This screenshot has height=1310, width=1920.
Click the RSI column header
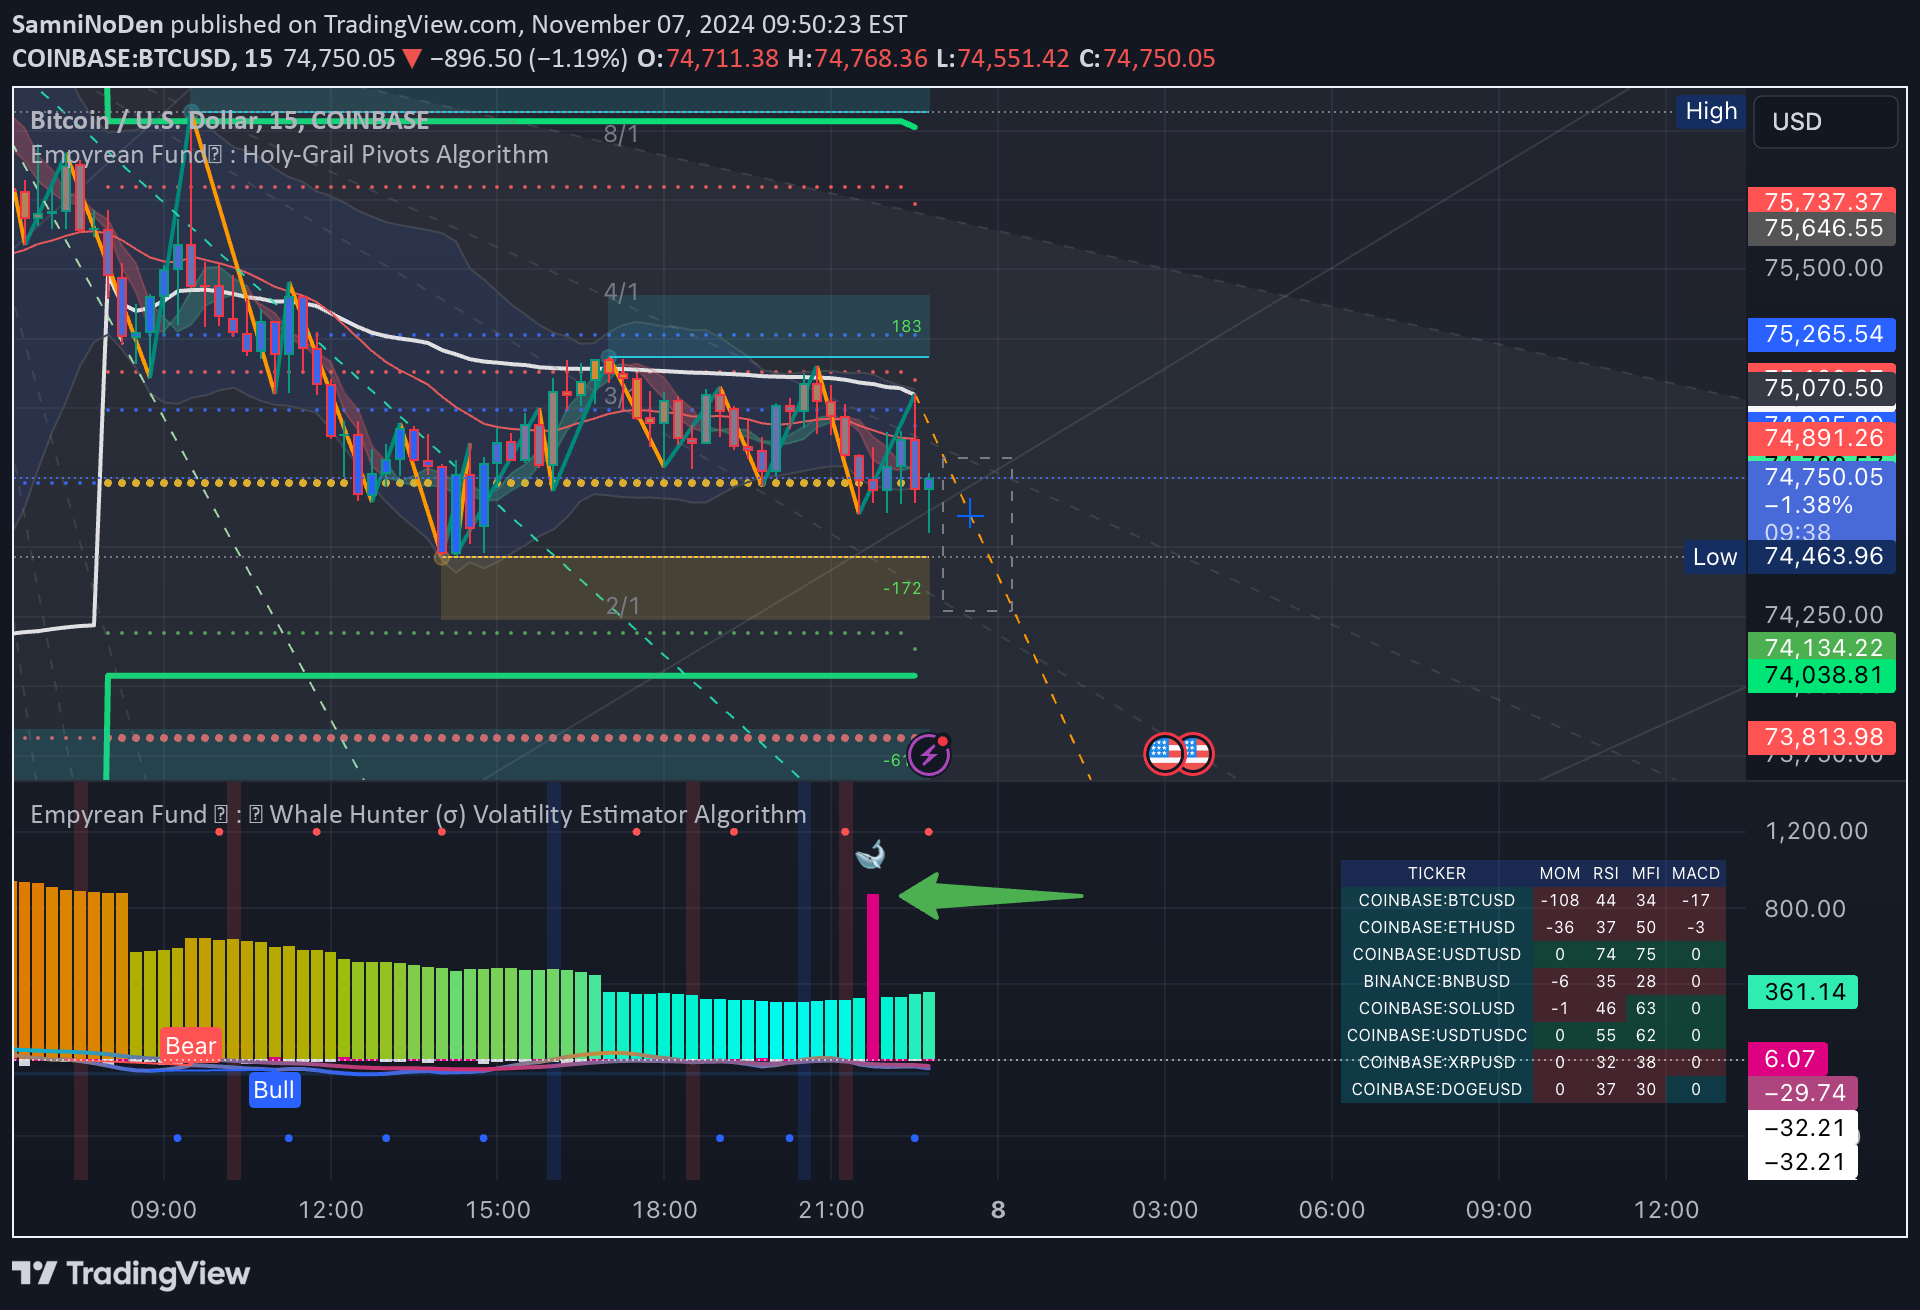pos(1606,873)
